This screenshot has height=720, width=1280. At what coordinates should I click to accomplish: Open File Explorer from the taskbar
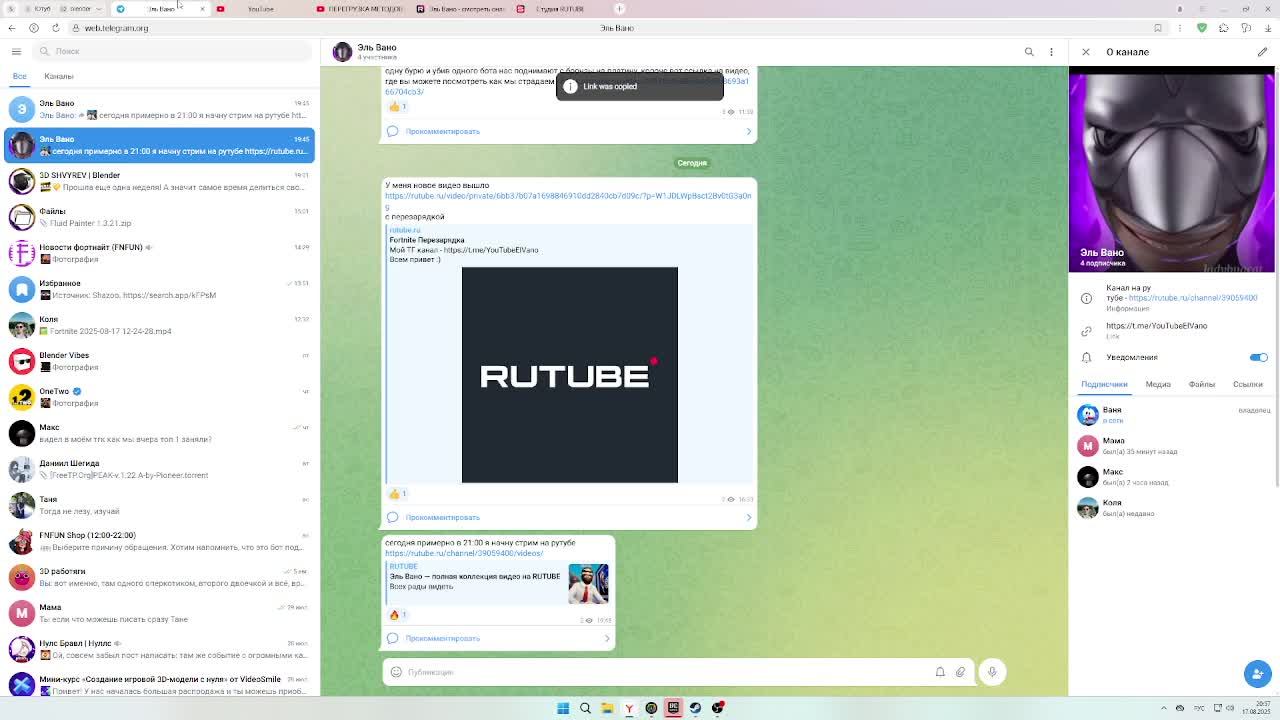tap(607, 708)
